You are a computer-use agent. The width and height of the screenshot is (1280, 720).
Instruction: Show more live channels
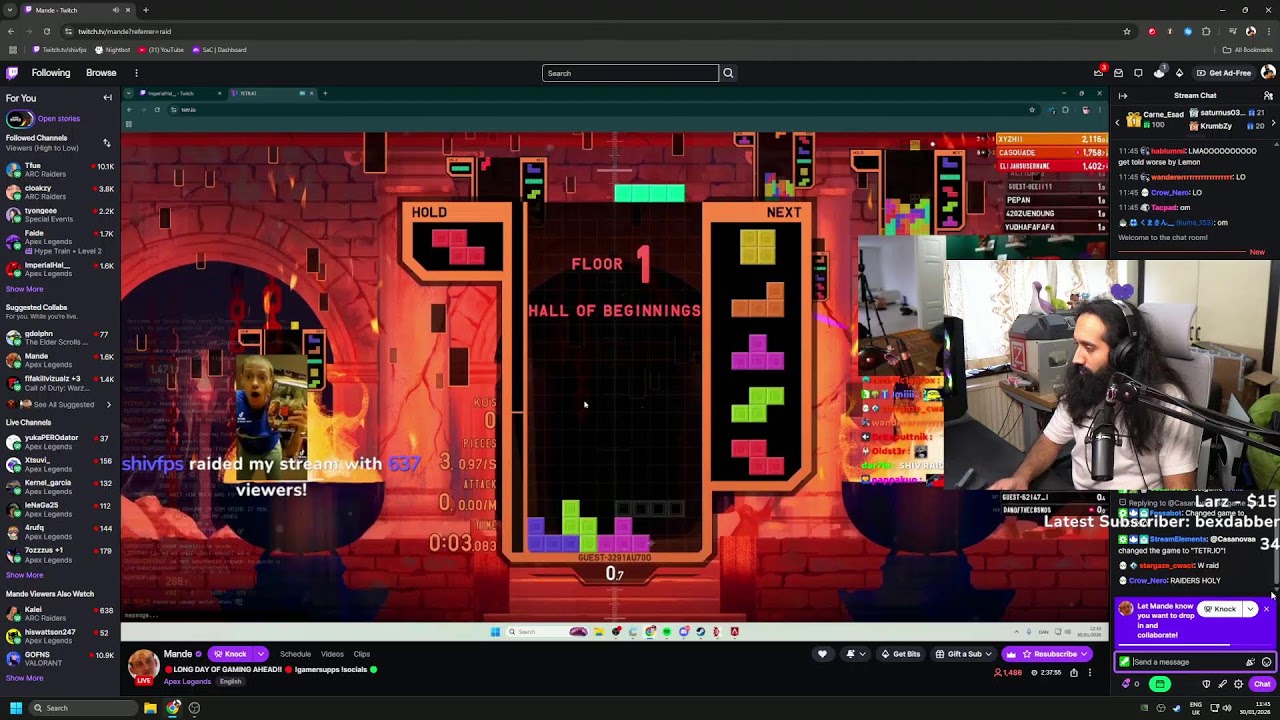pyautogui.click(x=25, y=575)
